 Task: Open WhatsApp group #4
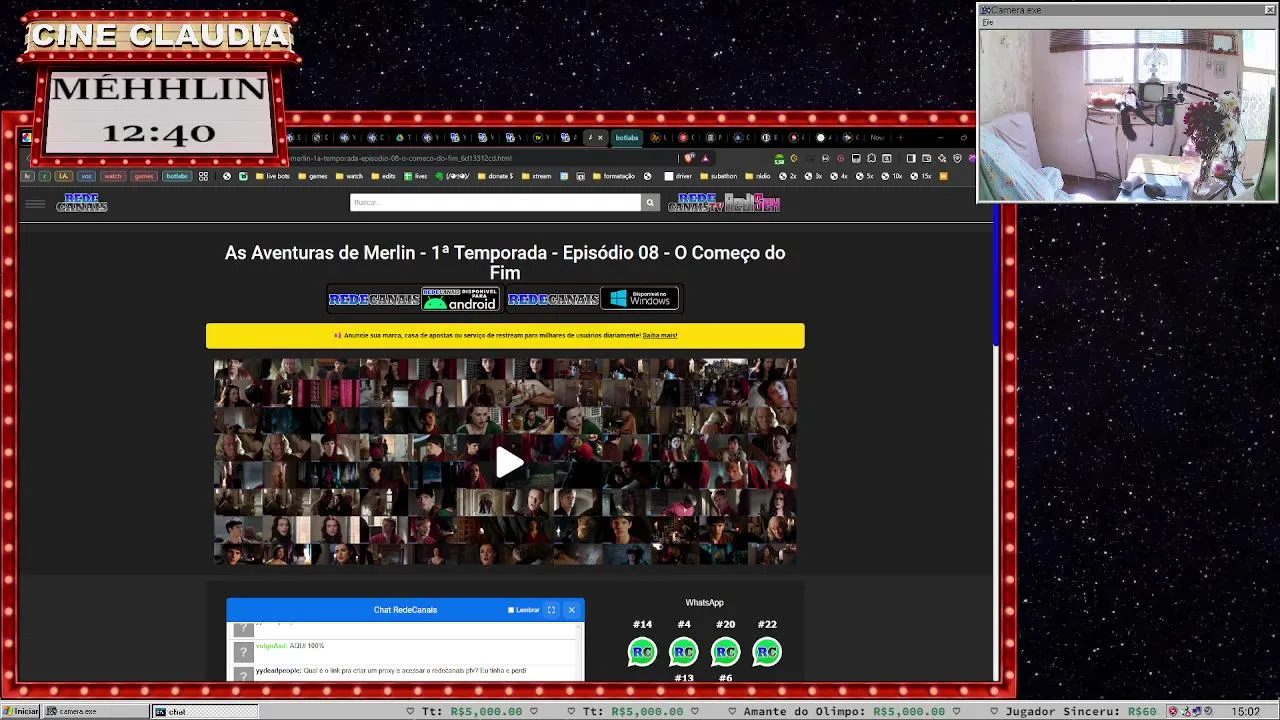[684, 652]
